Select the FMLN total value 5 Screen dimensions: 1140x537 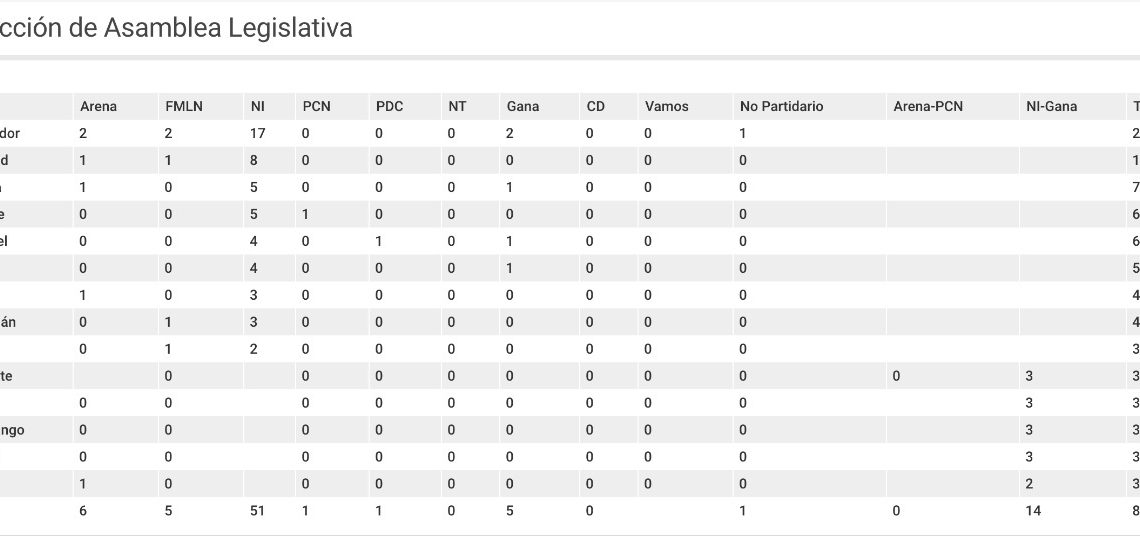169,511
